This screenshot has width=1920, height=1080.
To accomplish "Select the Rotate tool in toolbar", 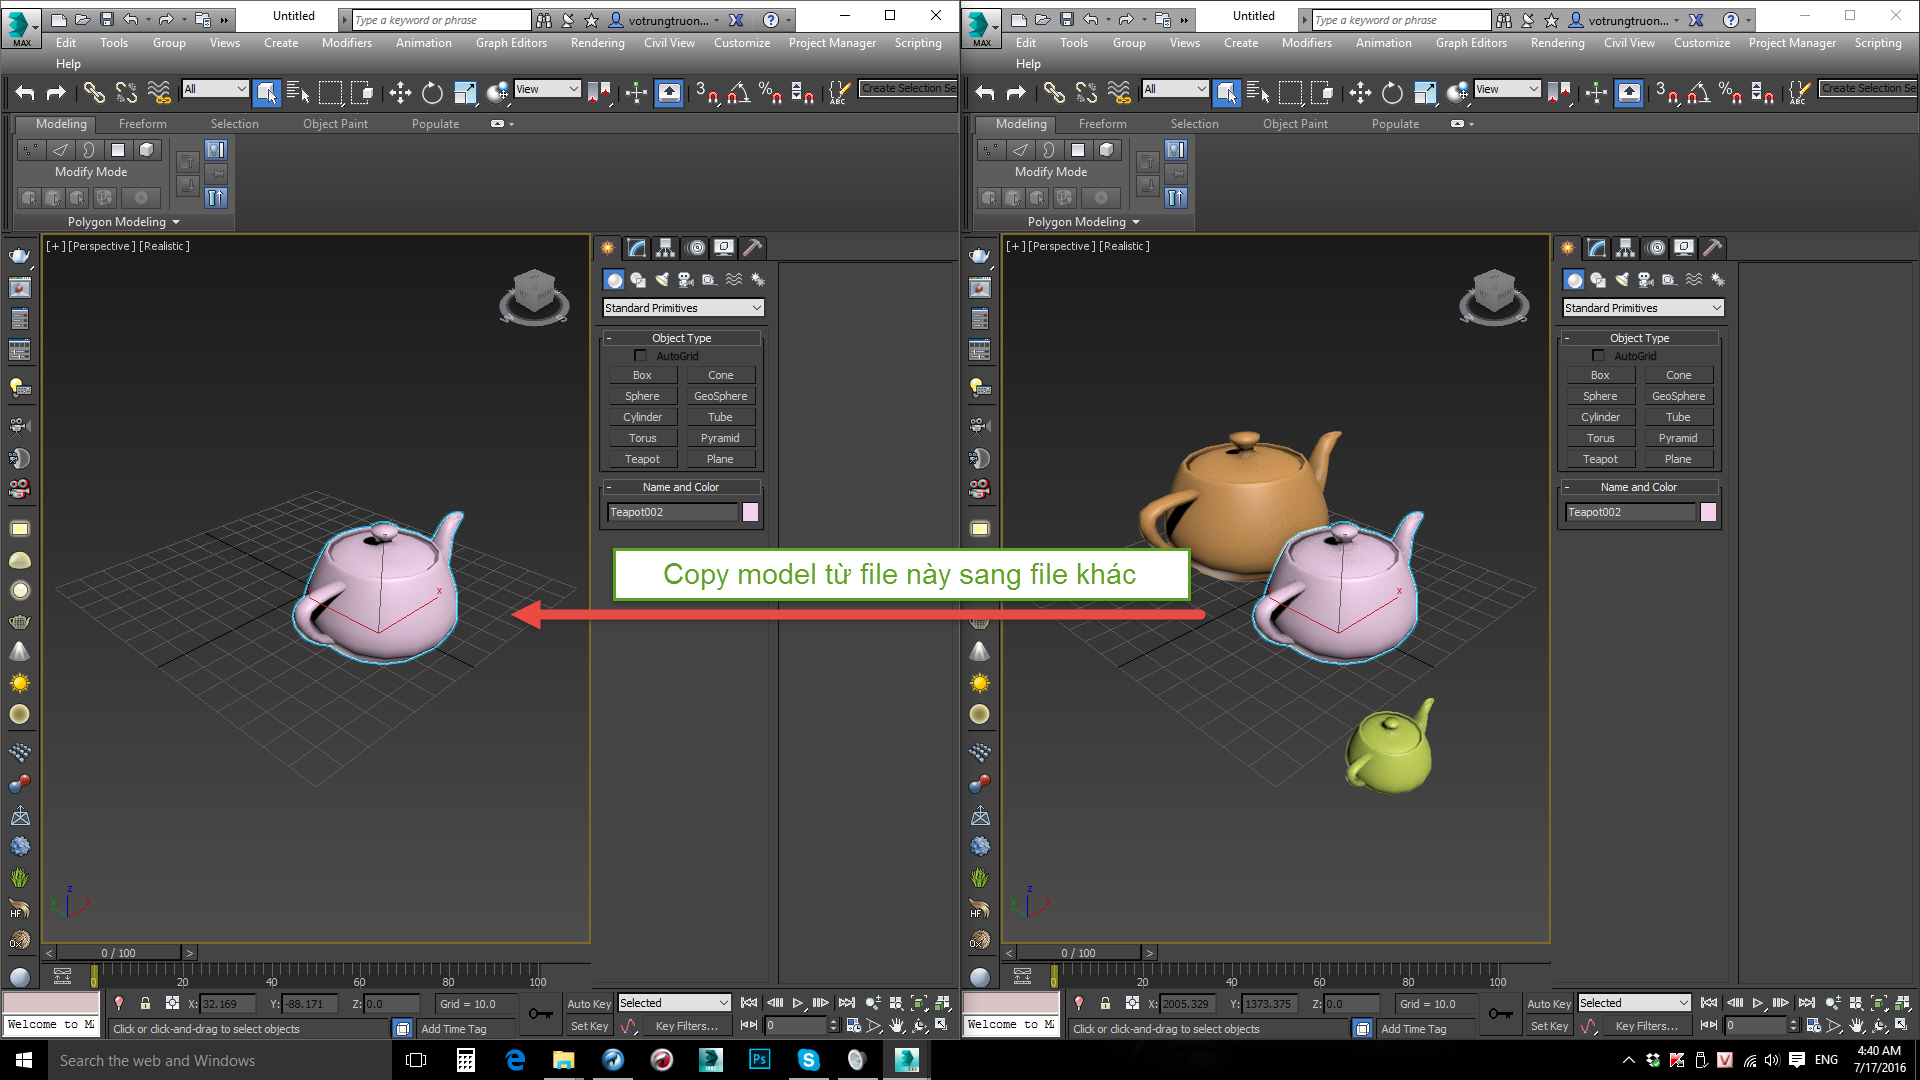I will coord(431,90).
